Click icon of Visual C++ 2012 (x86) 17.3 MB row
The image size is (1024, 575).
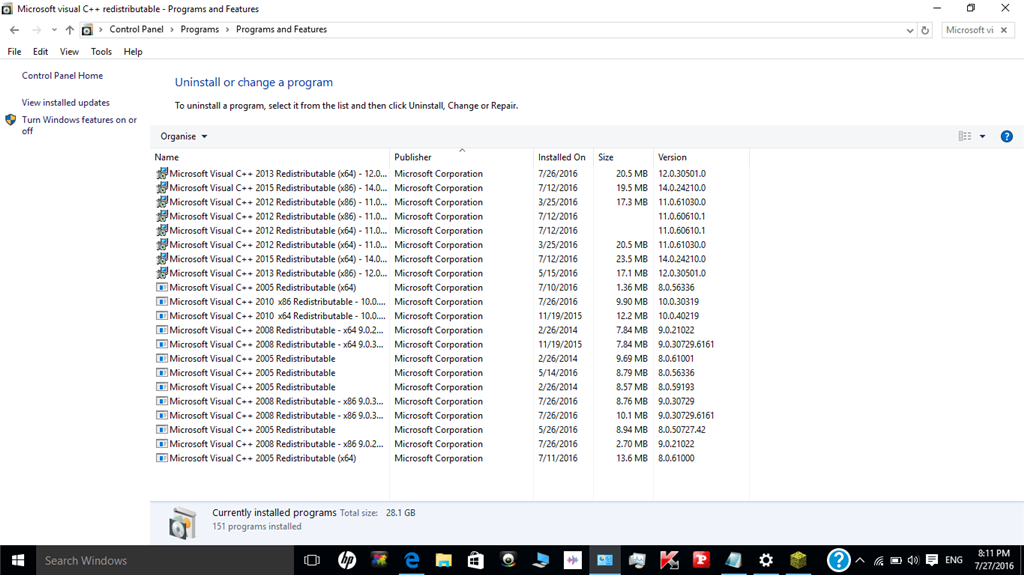(161, 202)
